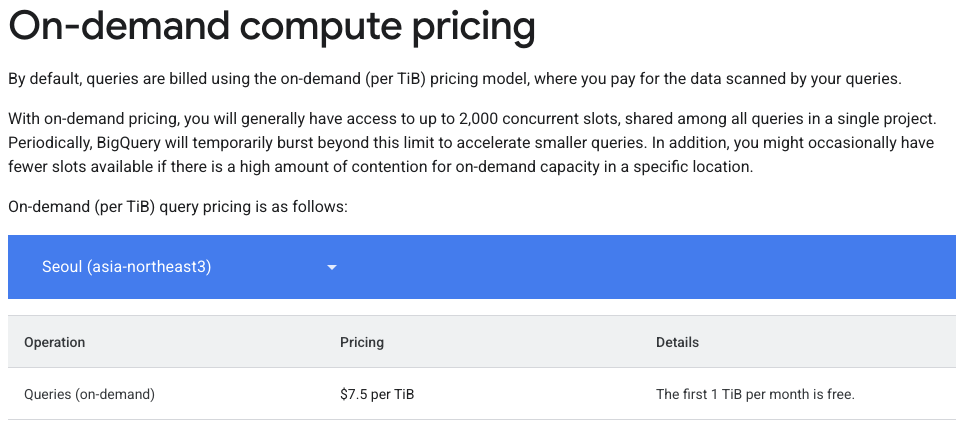Click the On-demand compute pricing heading
Screen dimensions: 970x434
[272, 25]
